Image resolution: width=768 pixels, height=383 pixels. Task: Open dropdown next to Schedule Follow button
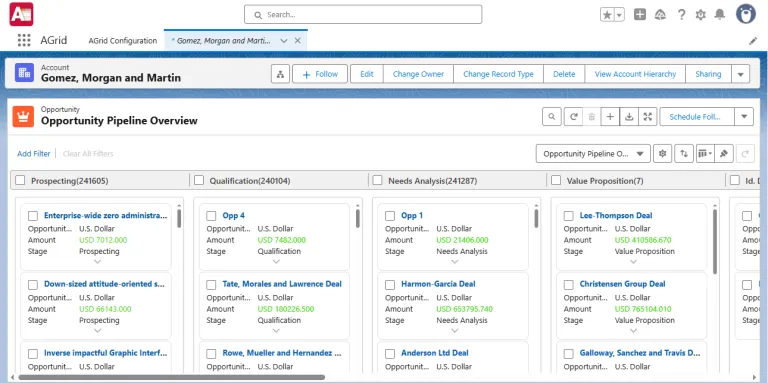tap(744, 117)
